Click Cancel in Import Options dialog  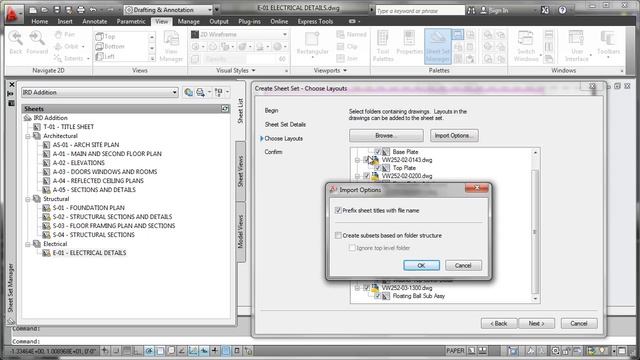(x=463, y=265)
